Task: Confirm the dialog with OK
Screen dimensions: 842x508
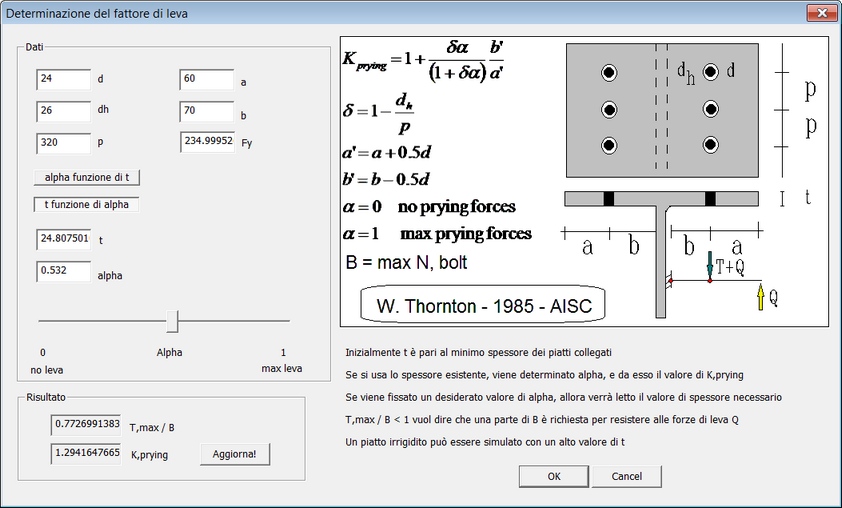Action: tap(554, 477)
